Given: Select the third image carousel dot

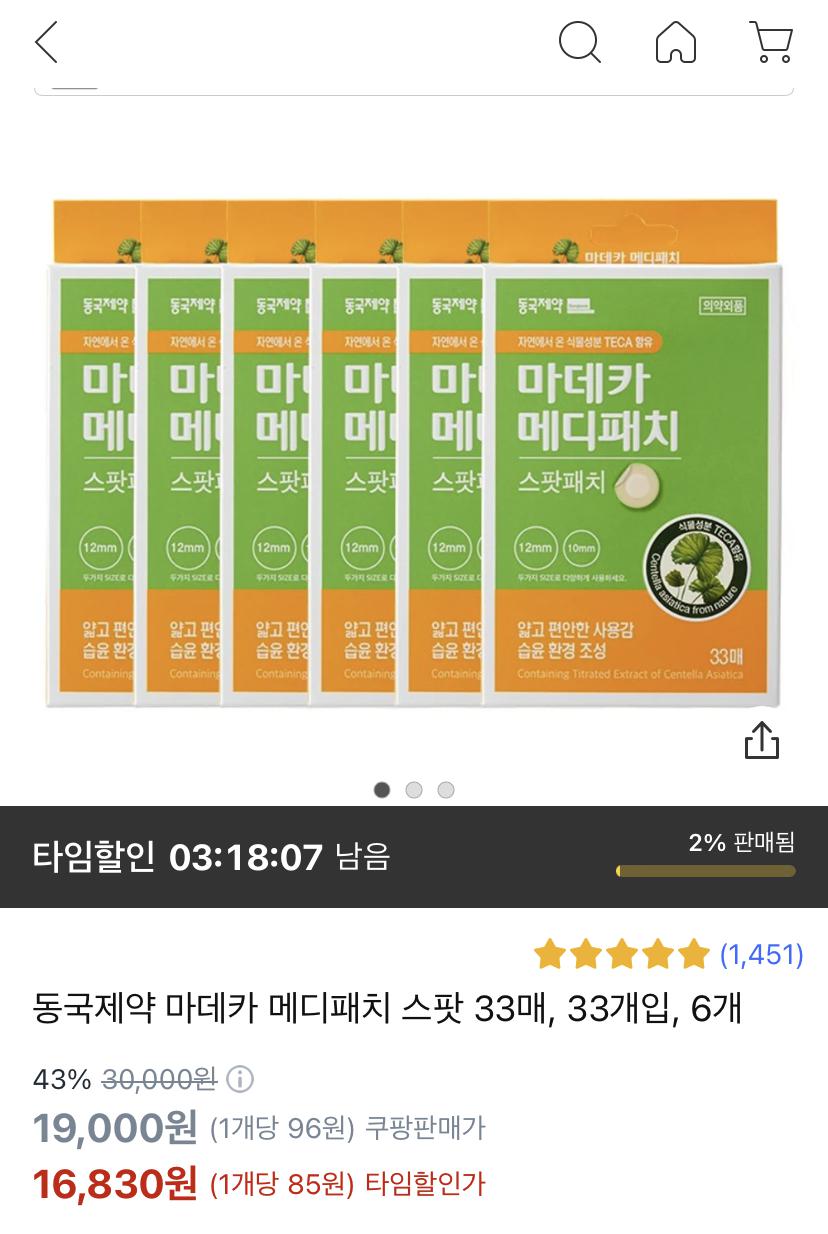Looking at the screenshot, I should point(446,790).
